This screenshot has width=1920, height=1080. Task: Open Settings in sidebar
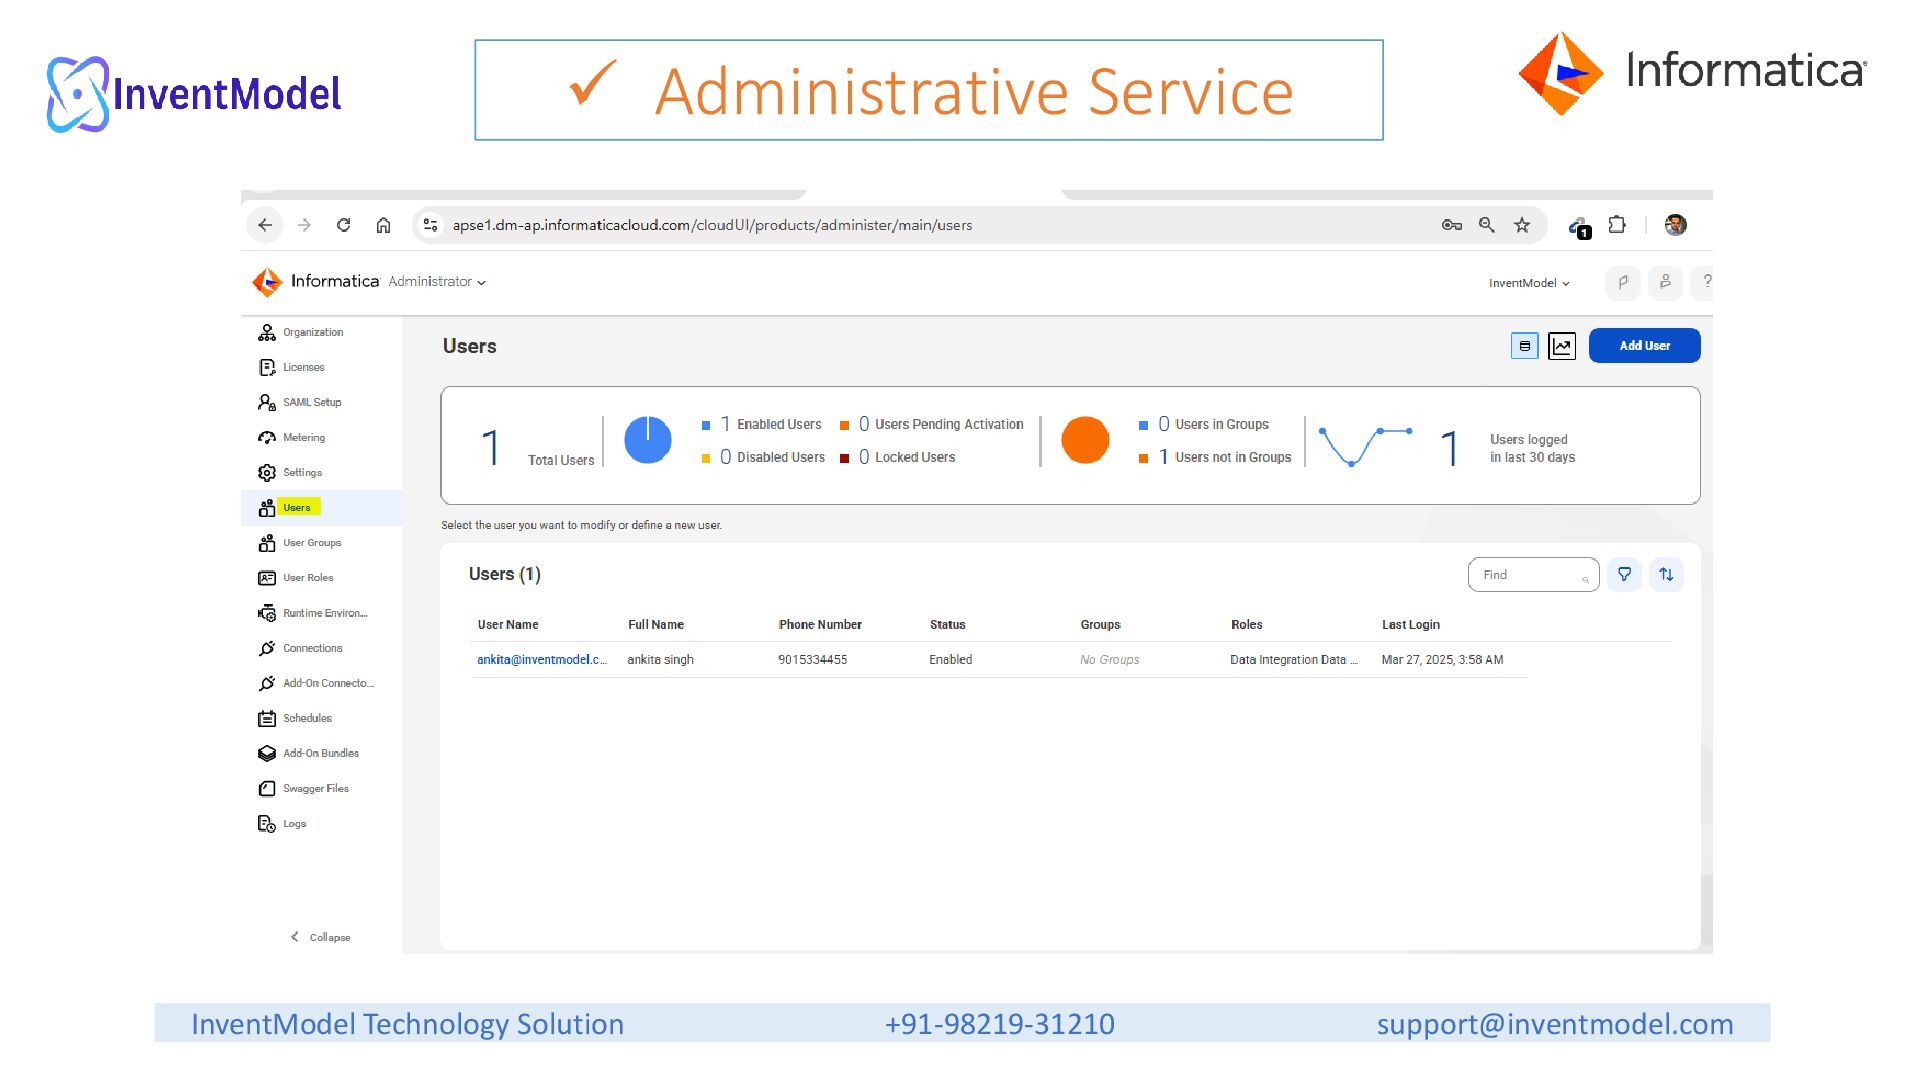(x=321, y=473)
